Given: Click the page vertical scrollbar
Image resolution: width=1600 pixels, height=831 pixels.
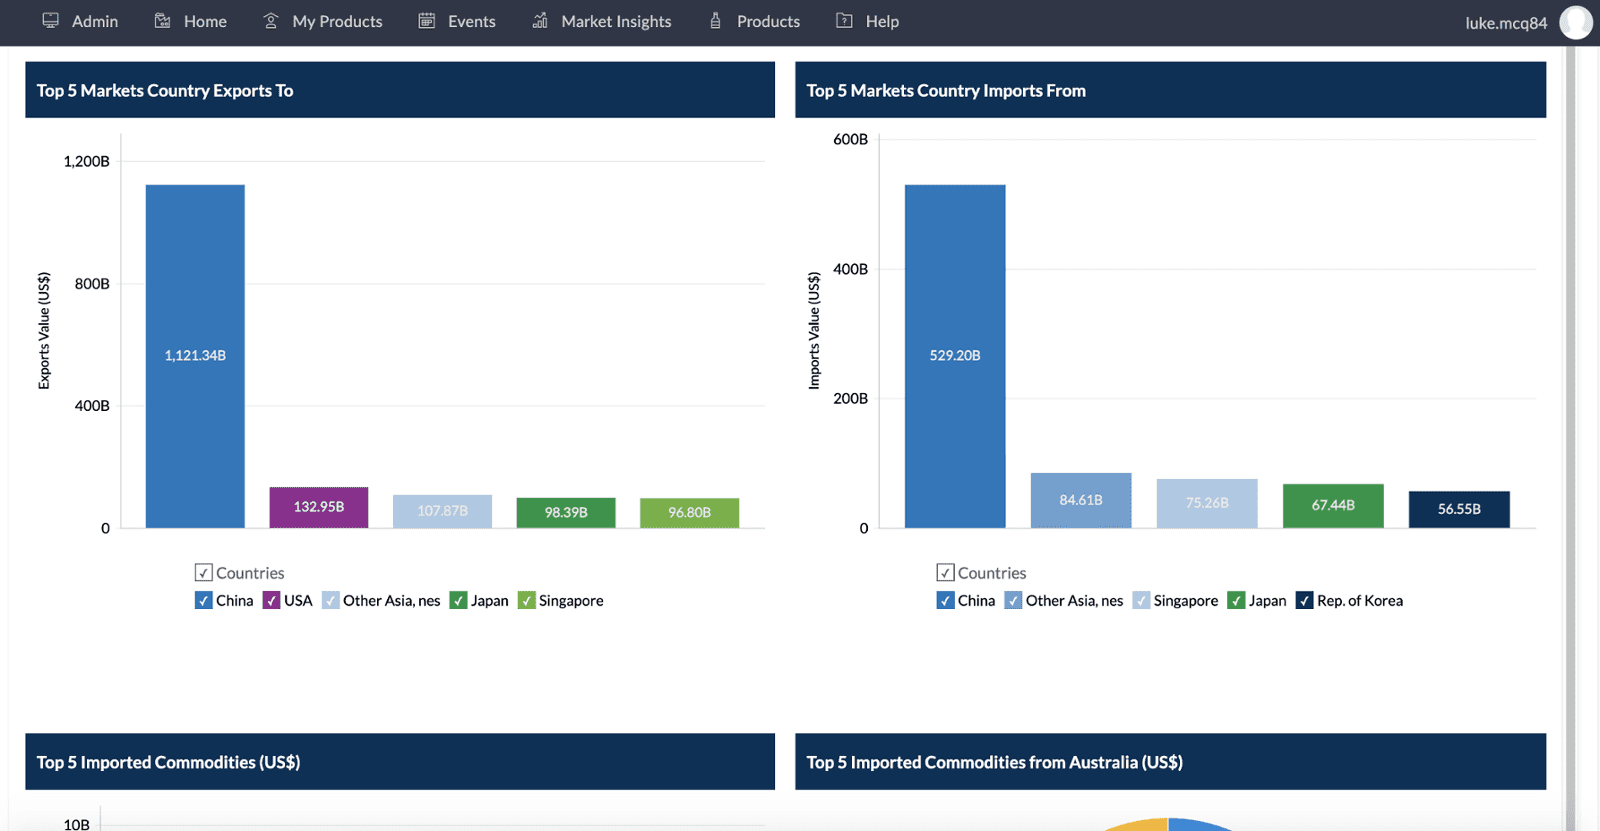Looking at the screenshot, I should [1570, 438].
